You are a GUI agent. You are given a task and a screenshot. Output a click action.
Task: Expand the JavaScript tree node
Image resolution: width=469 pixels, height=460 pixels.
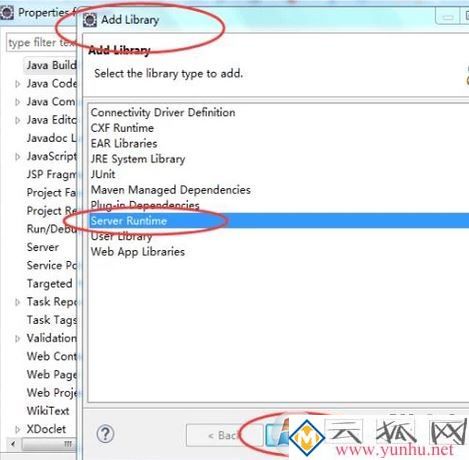click(18, 157)
